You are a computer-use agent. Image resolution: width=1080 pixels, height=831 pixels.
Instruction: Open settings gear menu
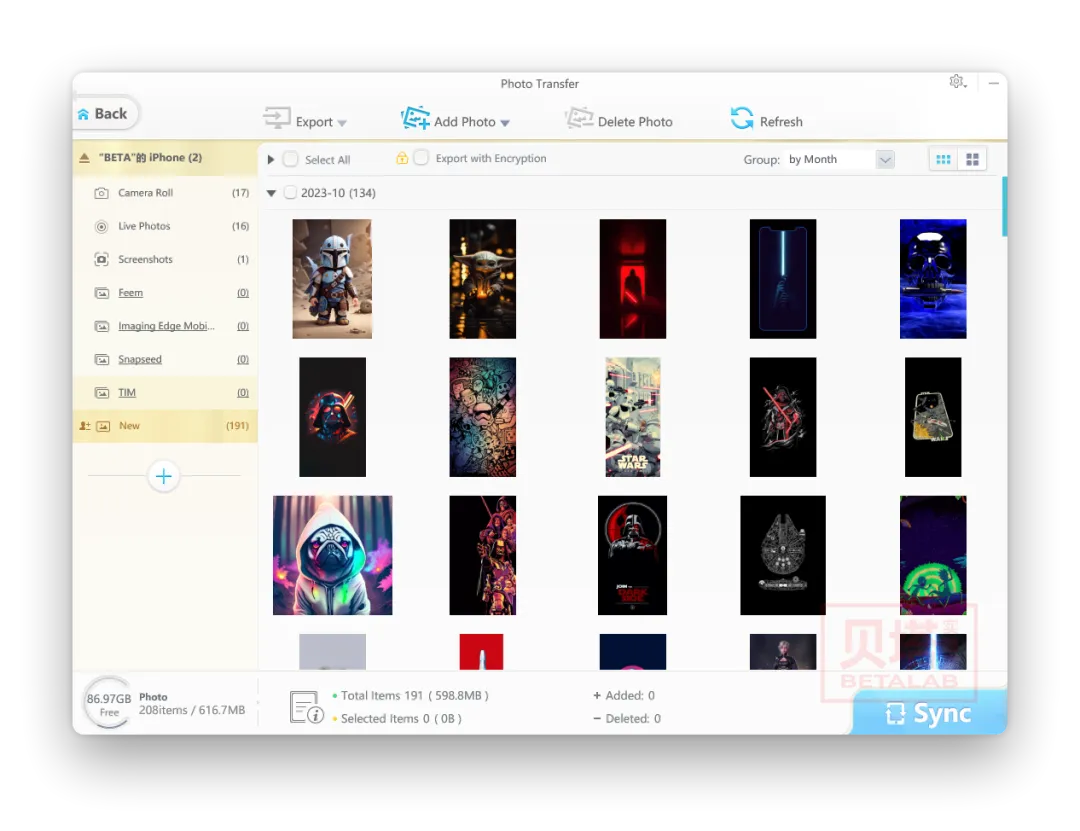tap(957, 82)
